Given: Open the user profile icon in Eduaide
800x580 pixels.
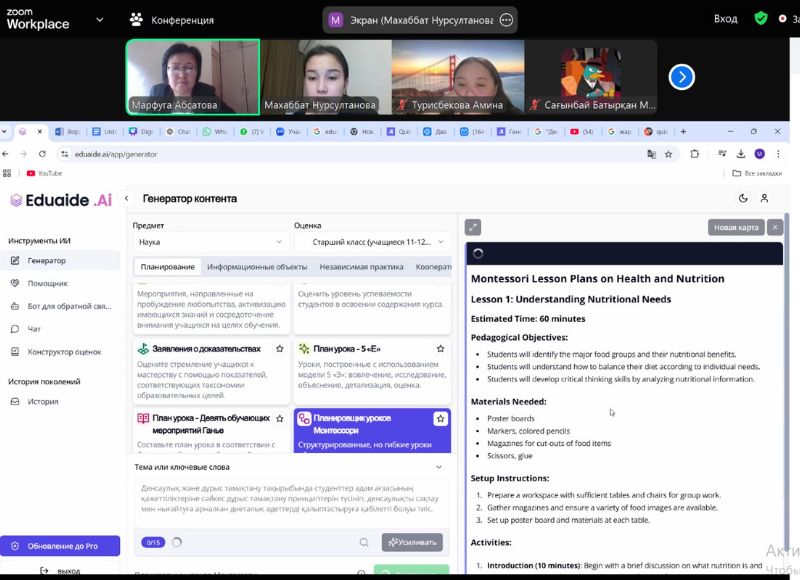Looking at the screenshot, I should pyautogui.click(x=765, y=199).
